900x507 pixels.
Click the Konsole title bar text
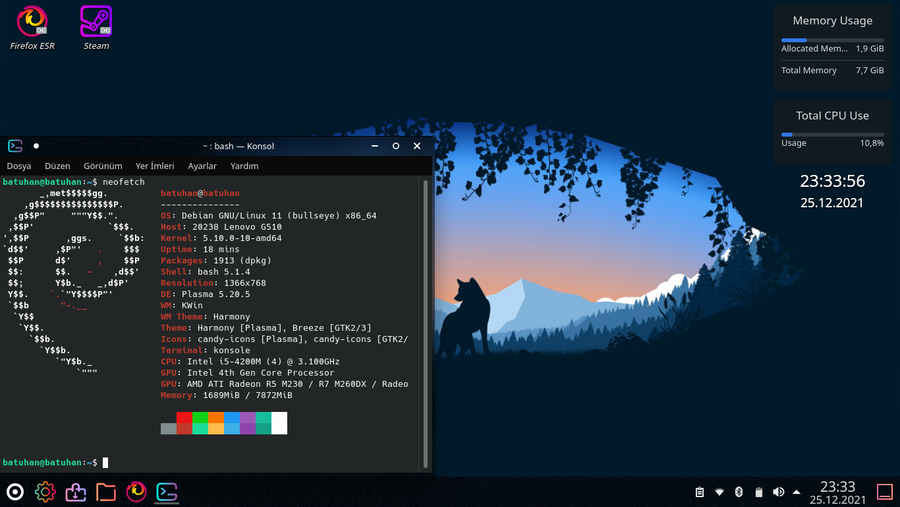tap(238, 146)
